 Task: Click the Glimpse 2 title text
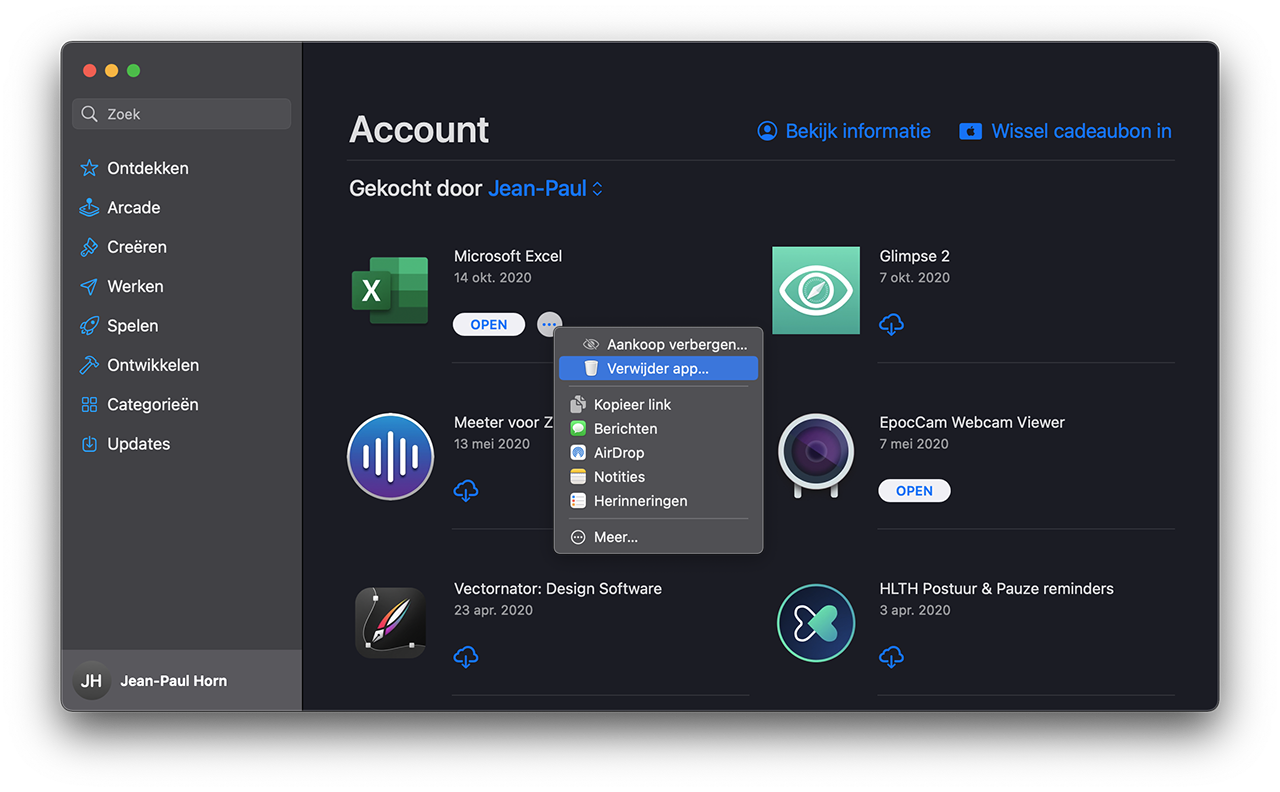click(915, 256)
